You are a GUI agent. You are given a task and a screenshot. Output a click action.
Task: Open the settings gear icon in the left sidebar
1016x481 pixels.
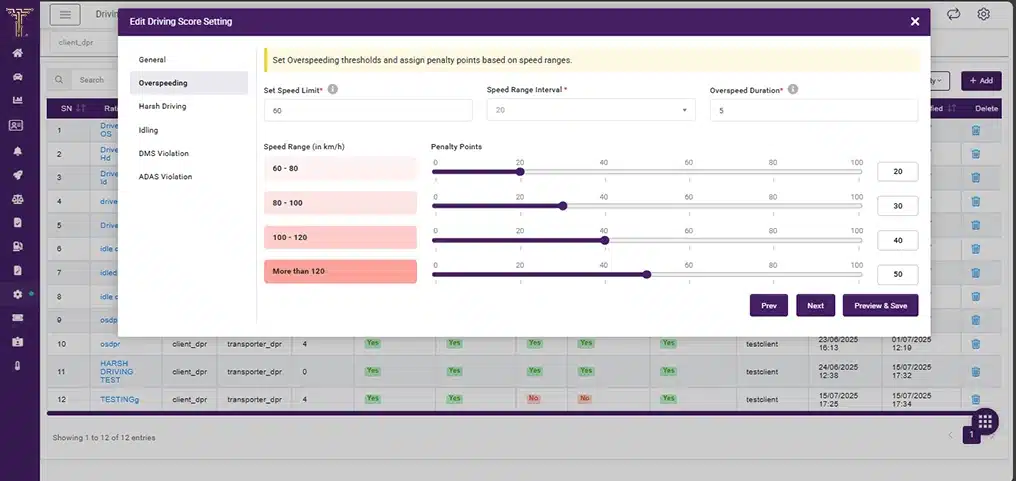18,294
